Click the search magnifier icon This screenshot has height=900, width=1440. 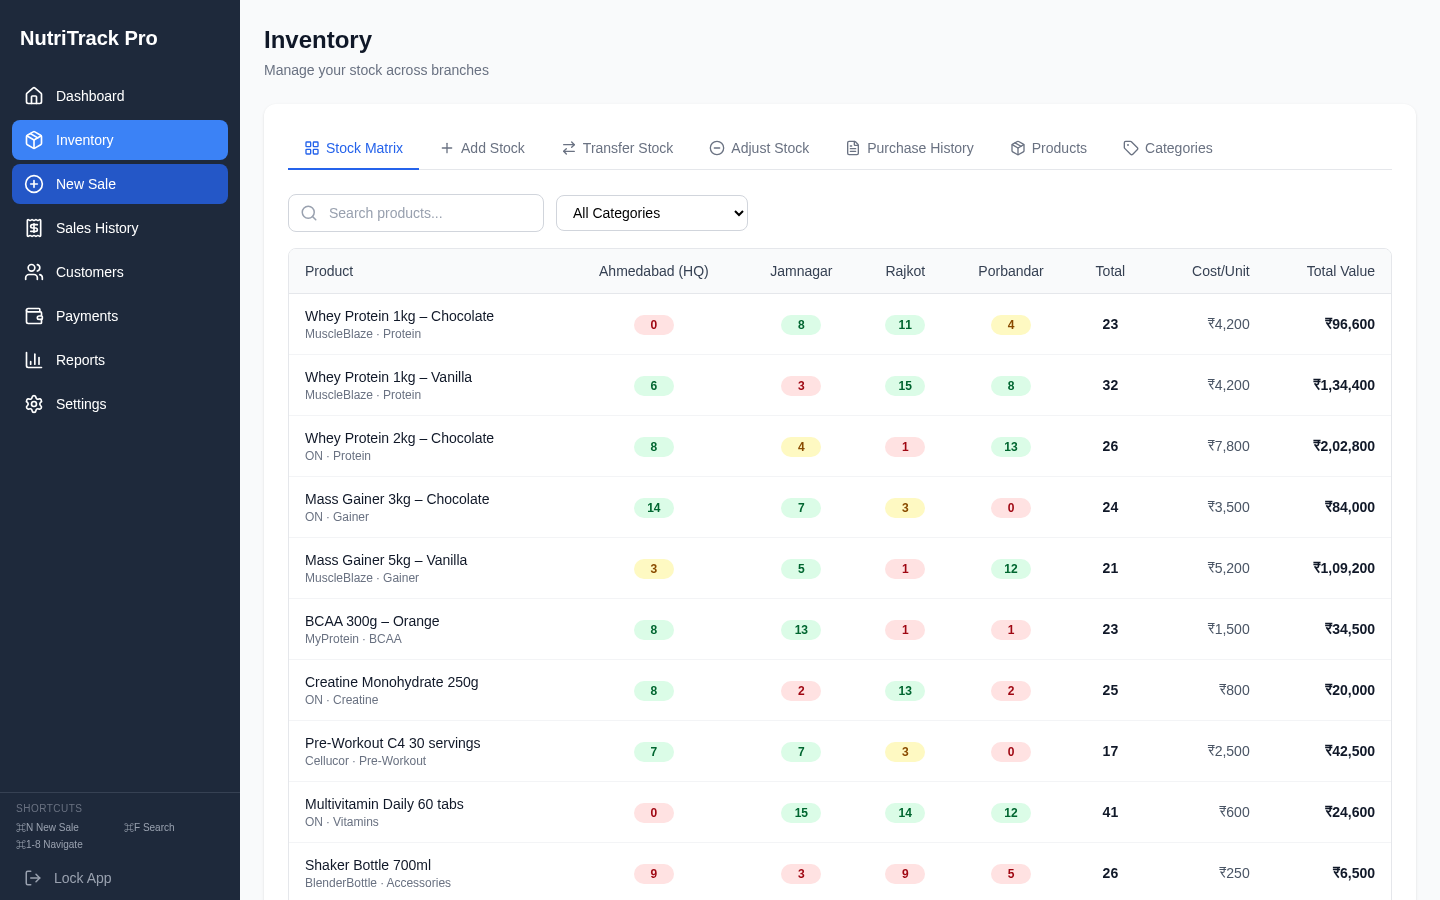point(309,213)
